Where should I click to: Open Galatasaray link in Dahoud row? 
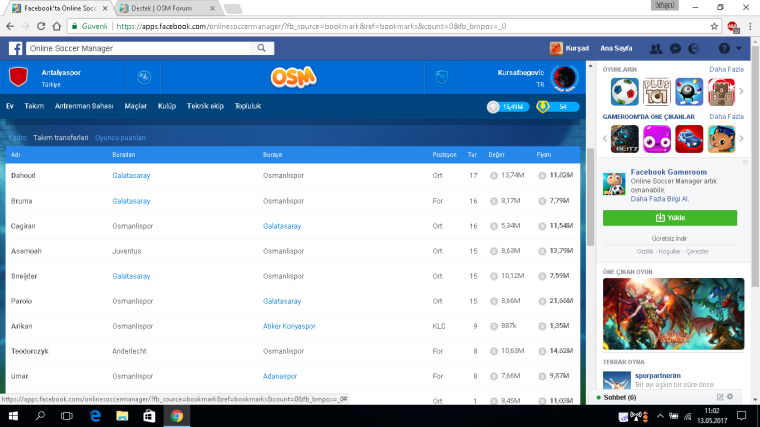pos(131,175)
